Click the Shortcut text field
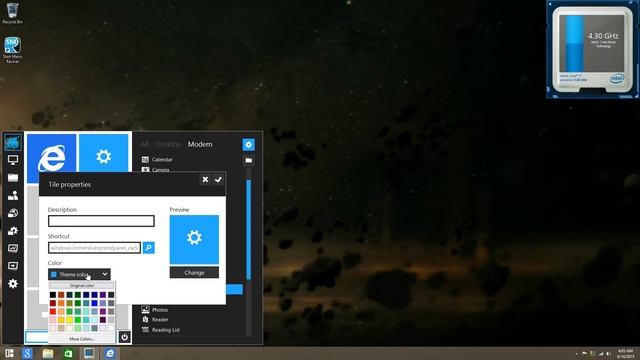Viewport: 640px width, 360px height. [94, 248]
